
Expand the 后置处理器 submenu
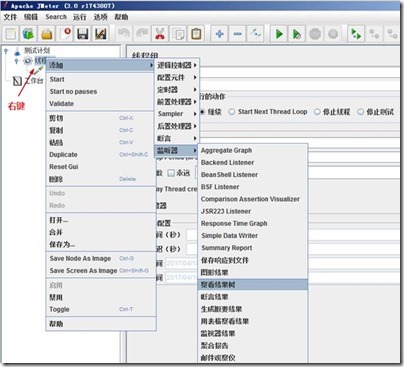click(x=177, y=126)
